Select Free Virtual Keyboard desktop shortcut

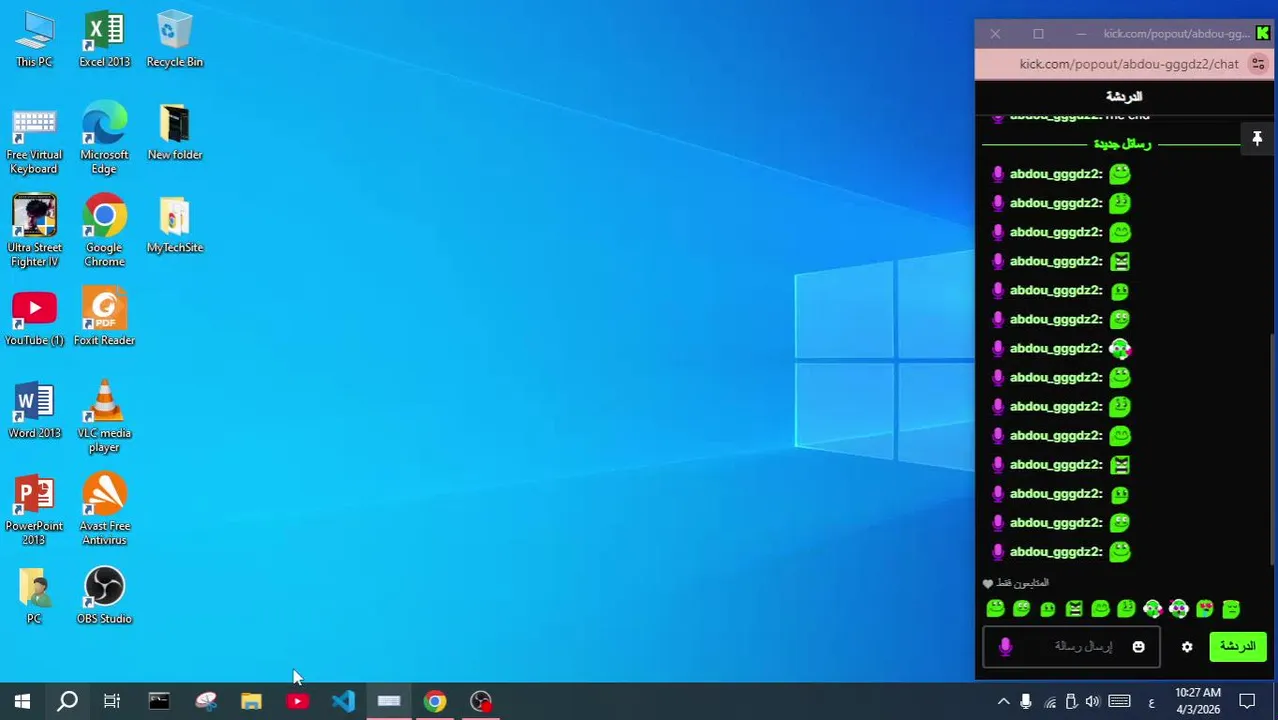34,140
